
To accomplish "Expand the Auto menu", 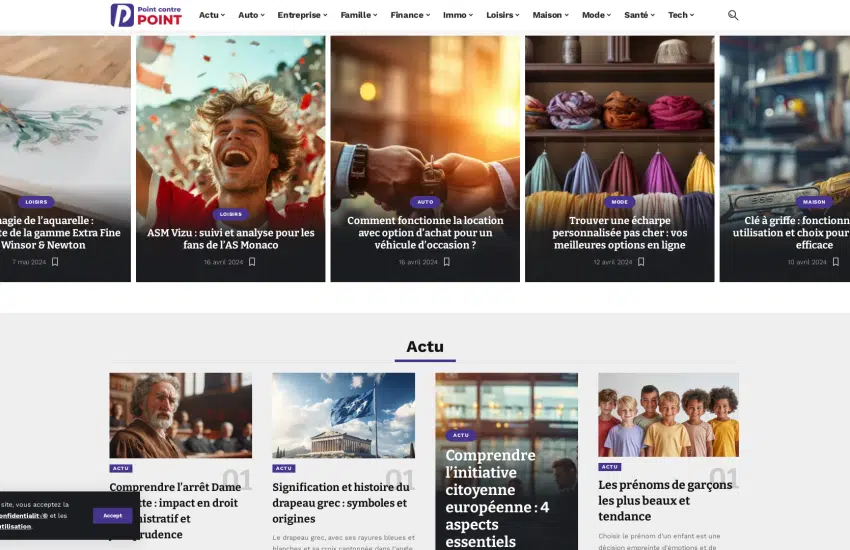I will click(x=252, y=15).
